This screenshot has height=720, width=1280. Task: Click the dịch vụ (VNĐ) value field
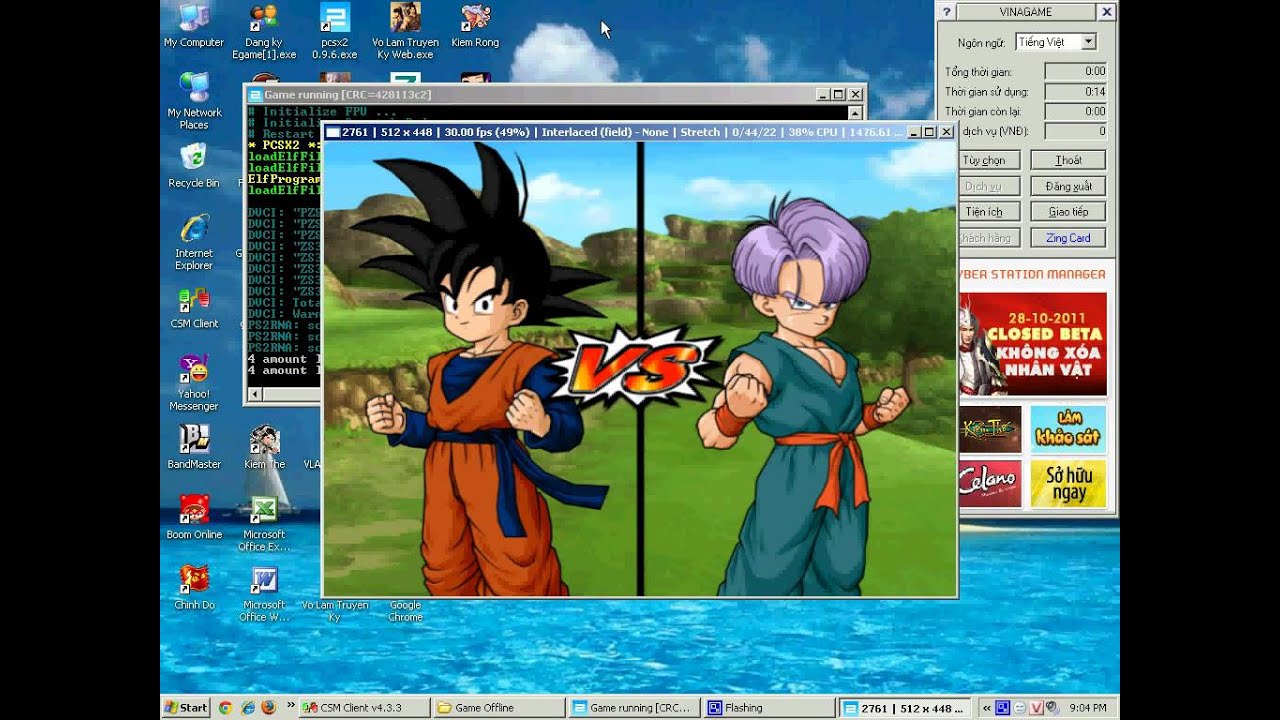tap(1076, 132)
